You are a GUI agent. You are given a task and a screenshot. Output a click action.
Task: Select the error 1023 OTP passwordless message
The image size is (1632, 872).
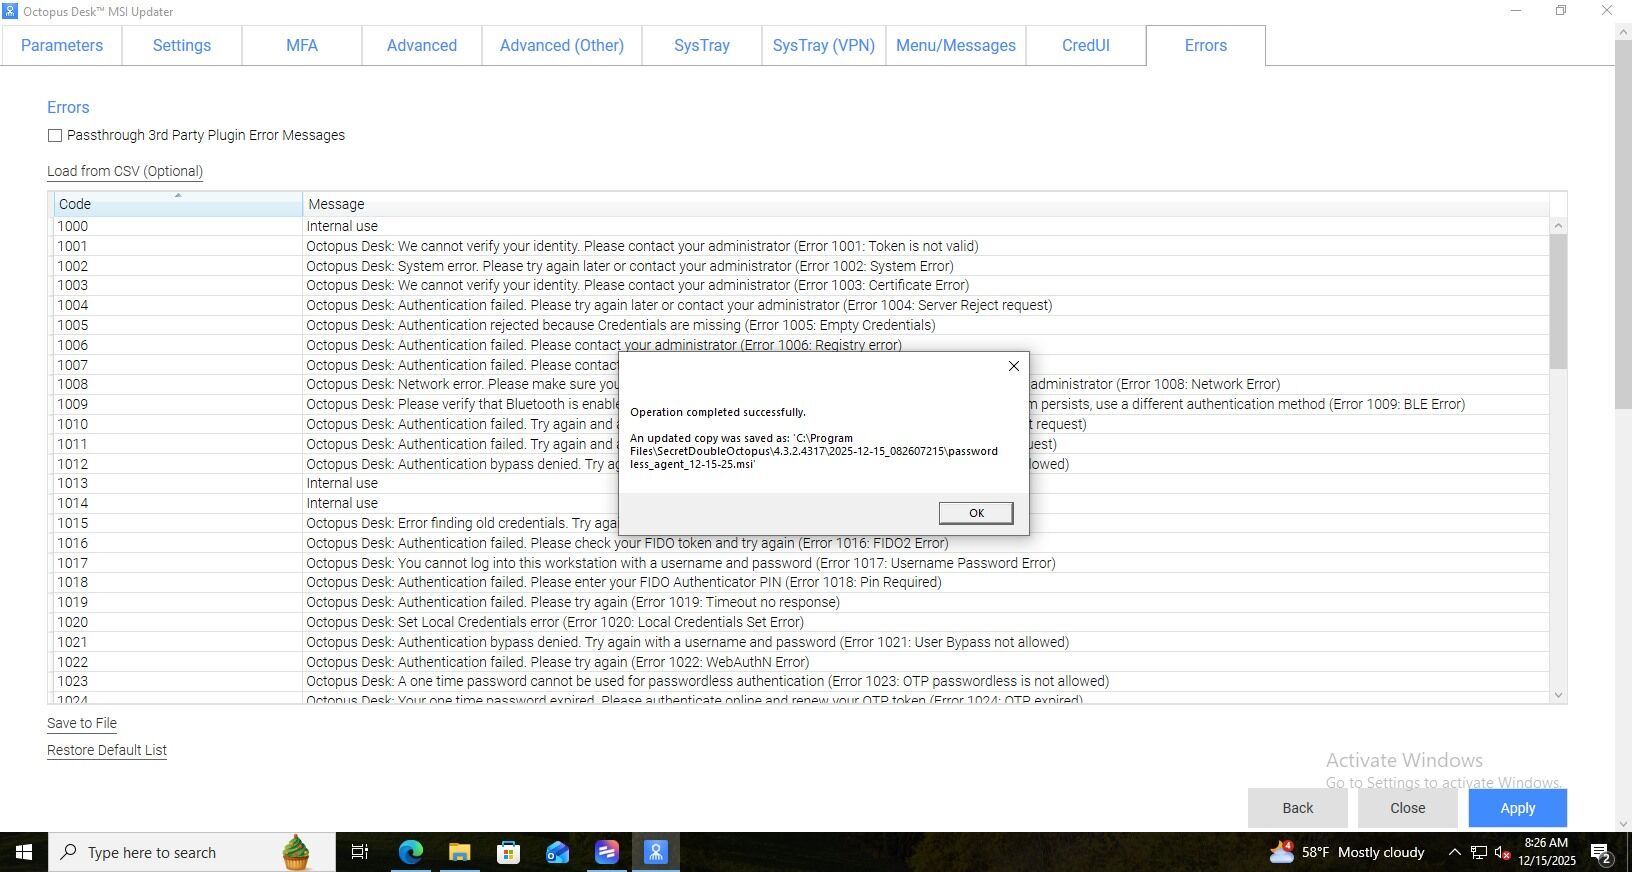708,681
